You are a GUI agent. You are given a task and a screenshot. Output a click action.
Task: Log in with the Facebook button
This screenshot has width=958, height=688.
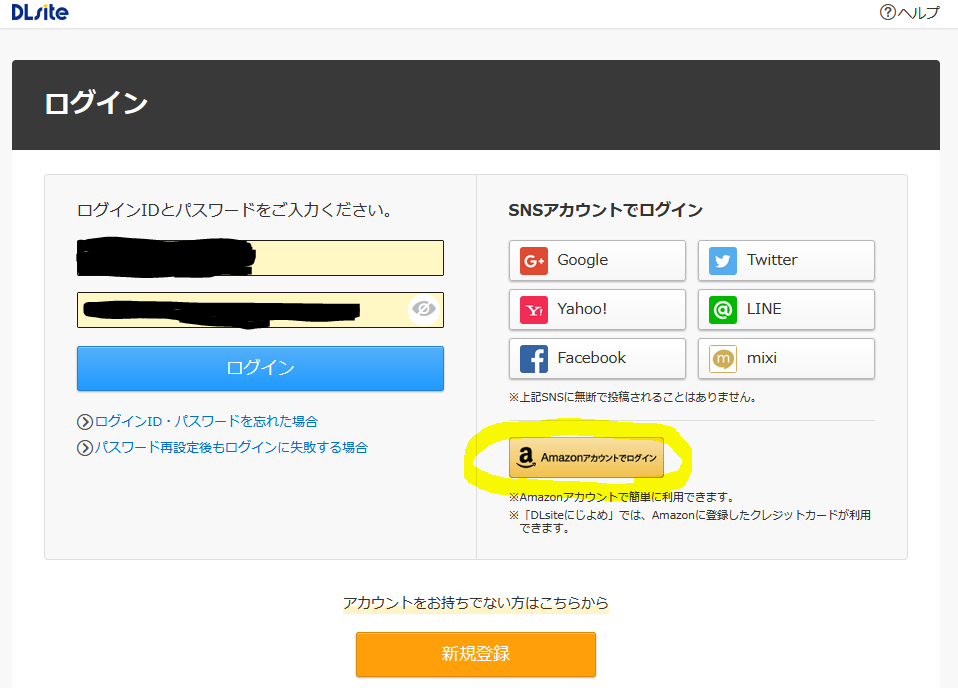[x=597, y=358]
